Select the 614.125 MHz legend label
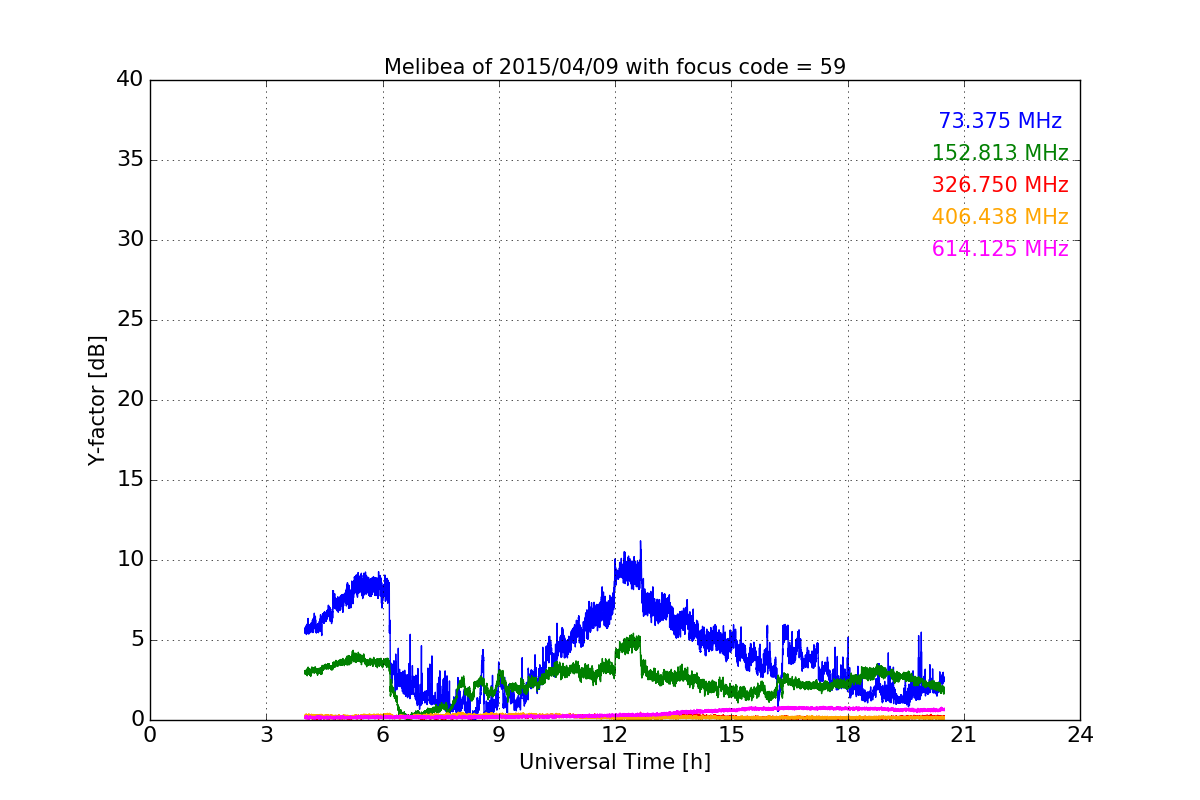The image size is (1200, 800). (x=1000, y=249)
